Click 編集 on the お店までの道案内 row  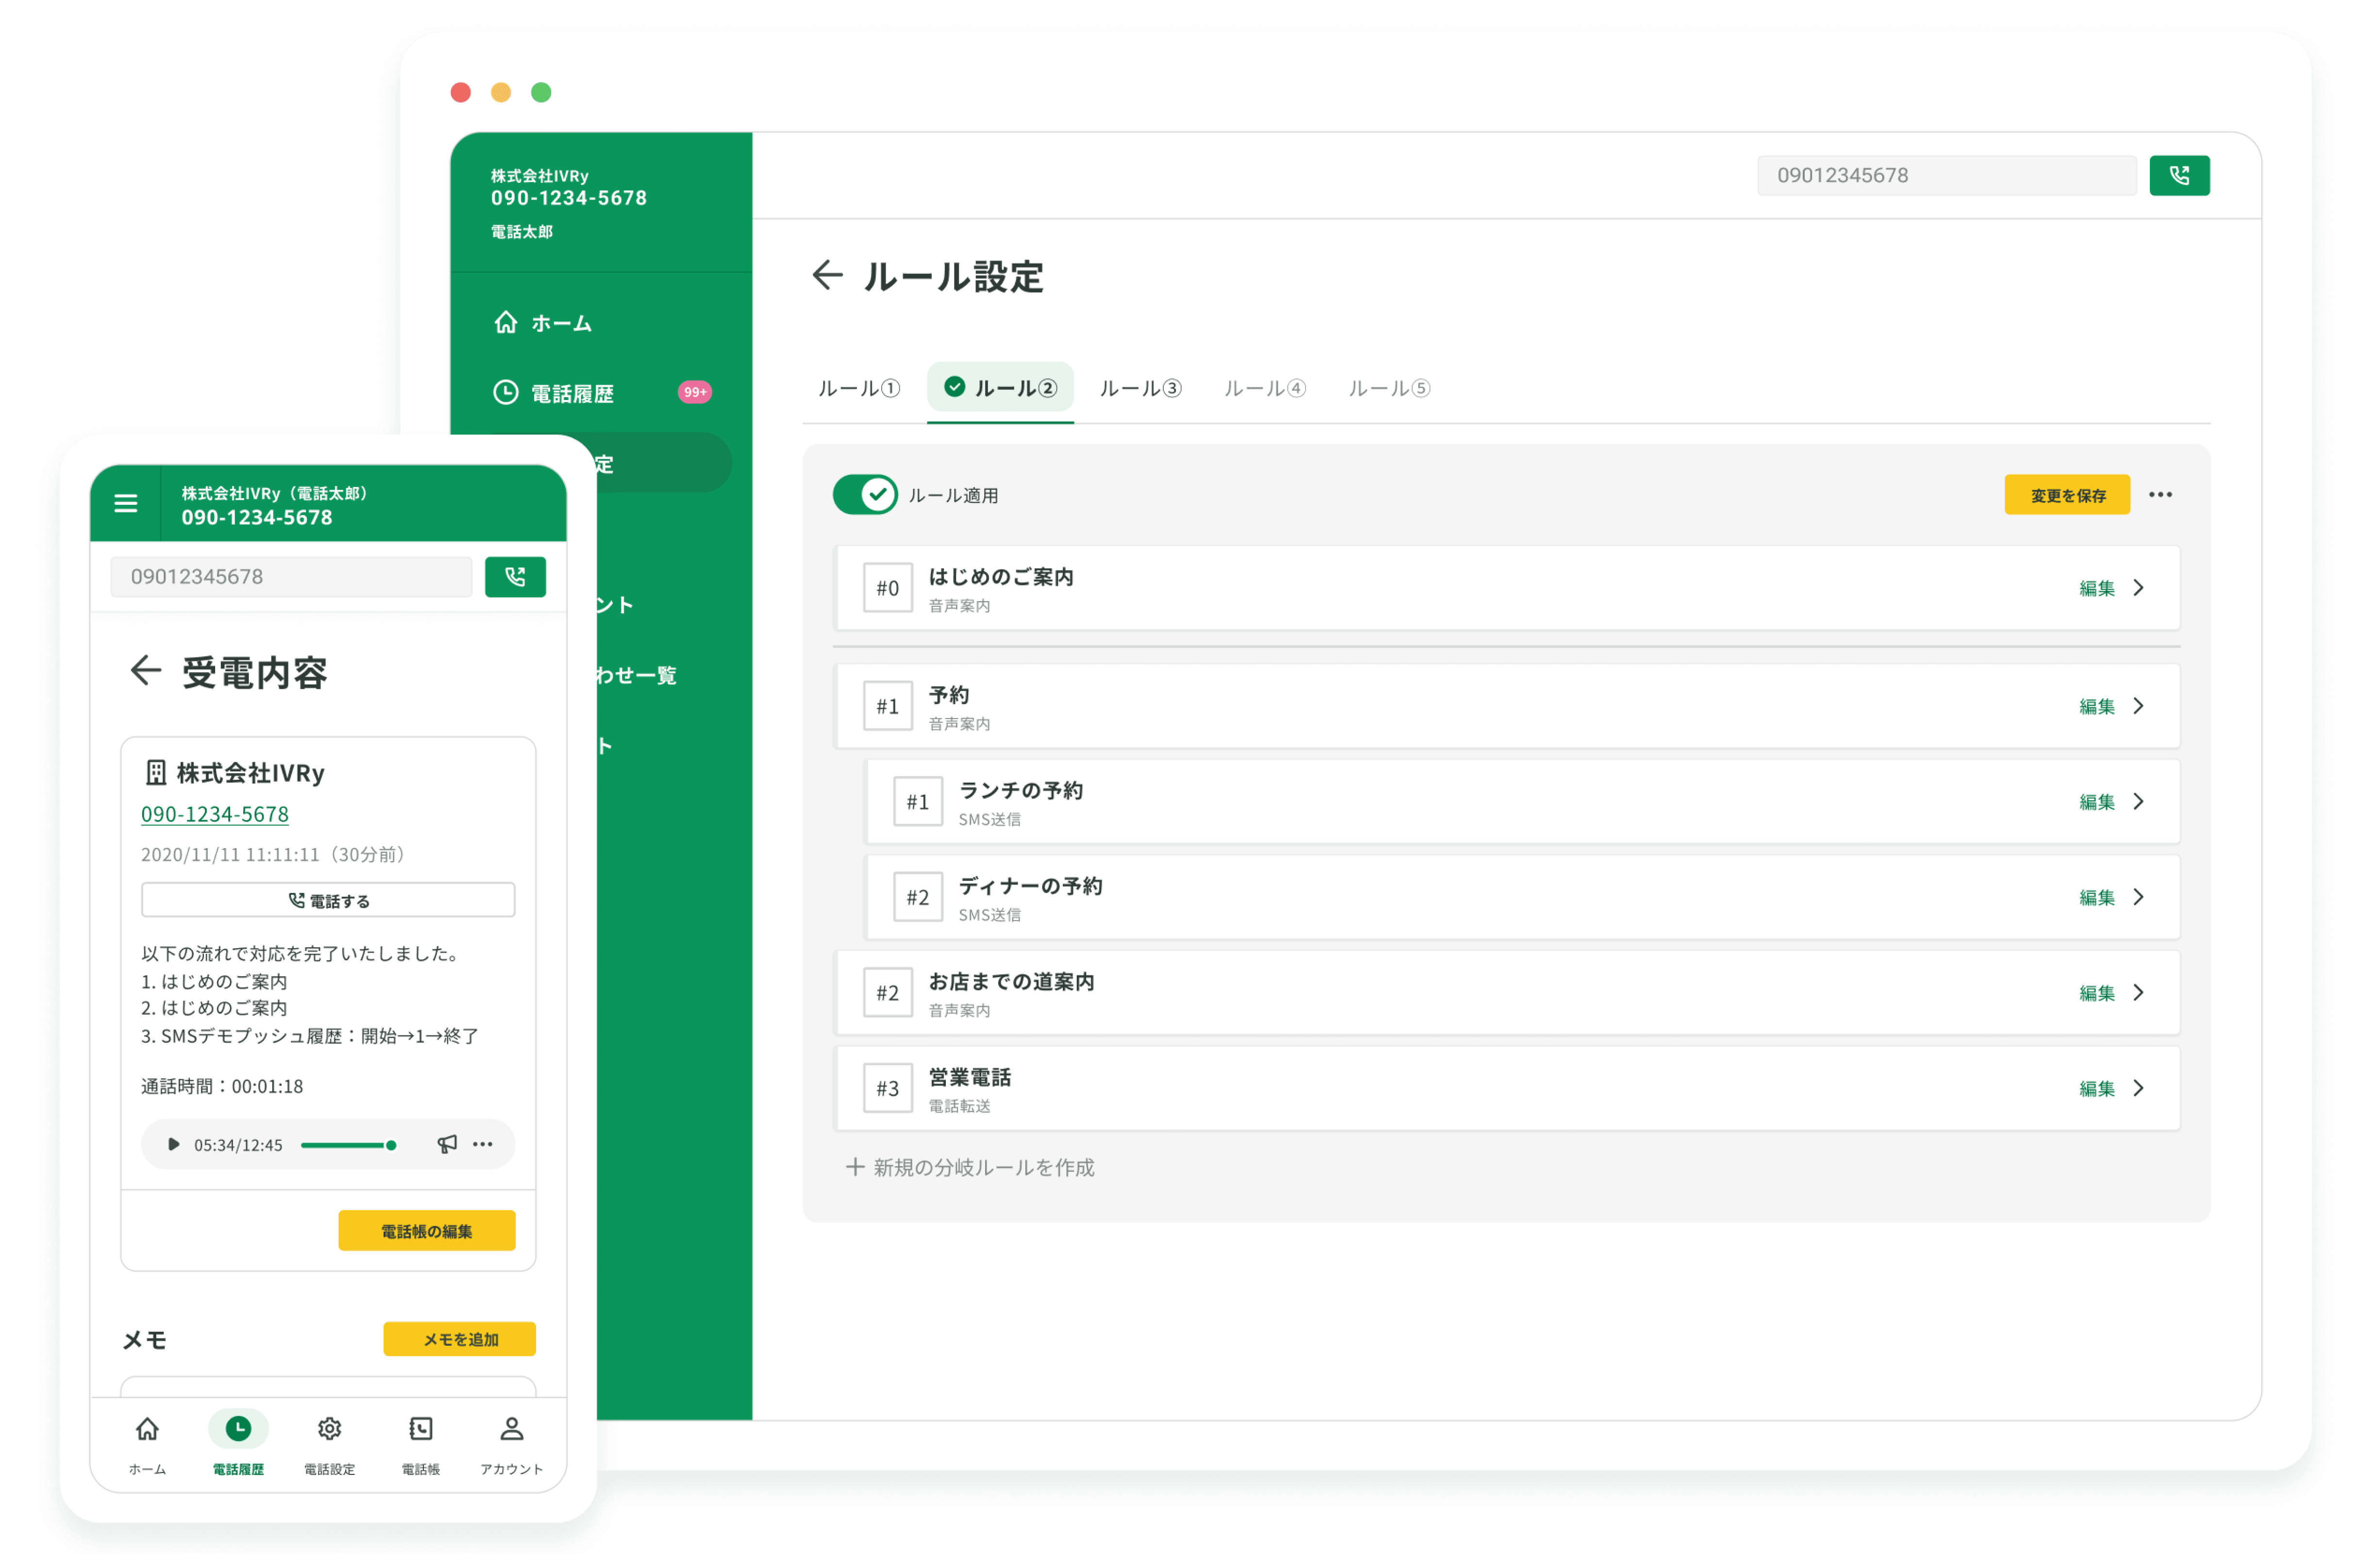[2096, 993]
